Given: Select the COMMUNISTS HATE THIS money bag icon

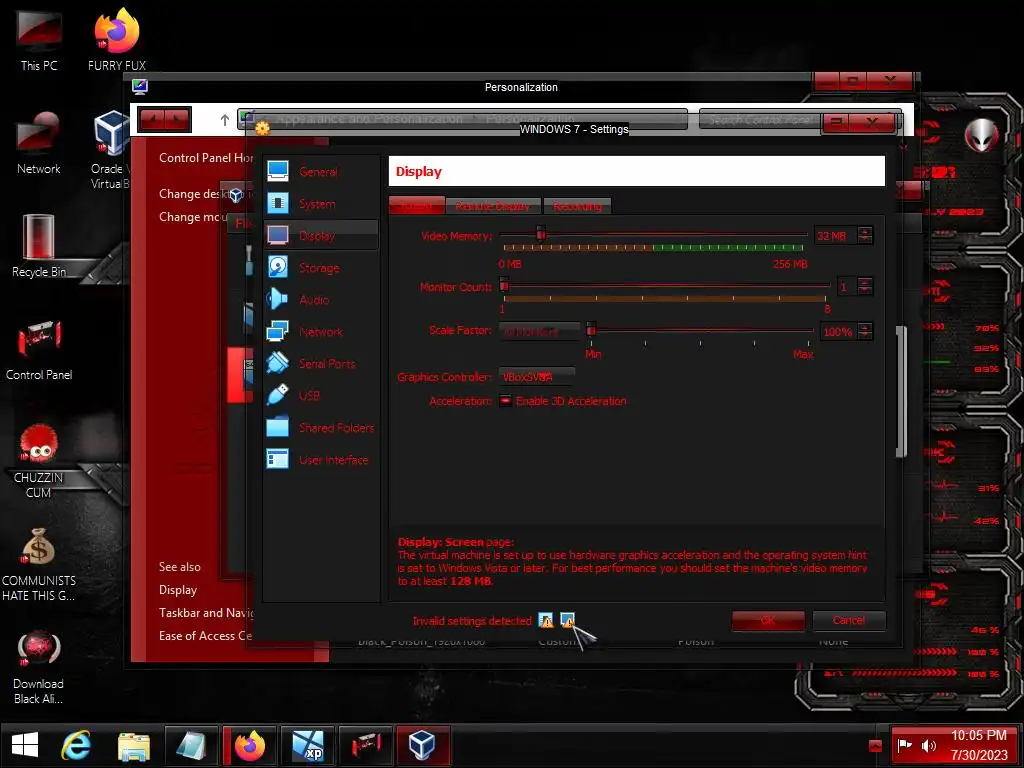Looking at the screenshot, I should point(39,565).
